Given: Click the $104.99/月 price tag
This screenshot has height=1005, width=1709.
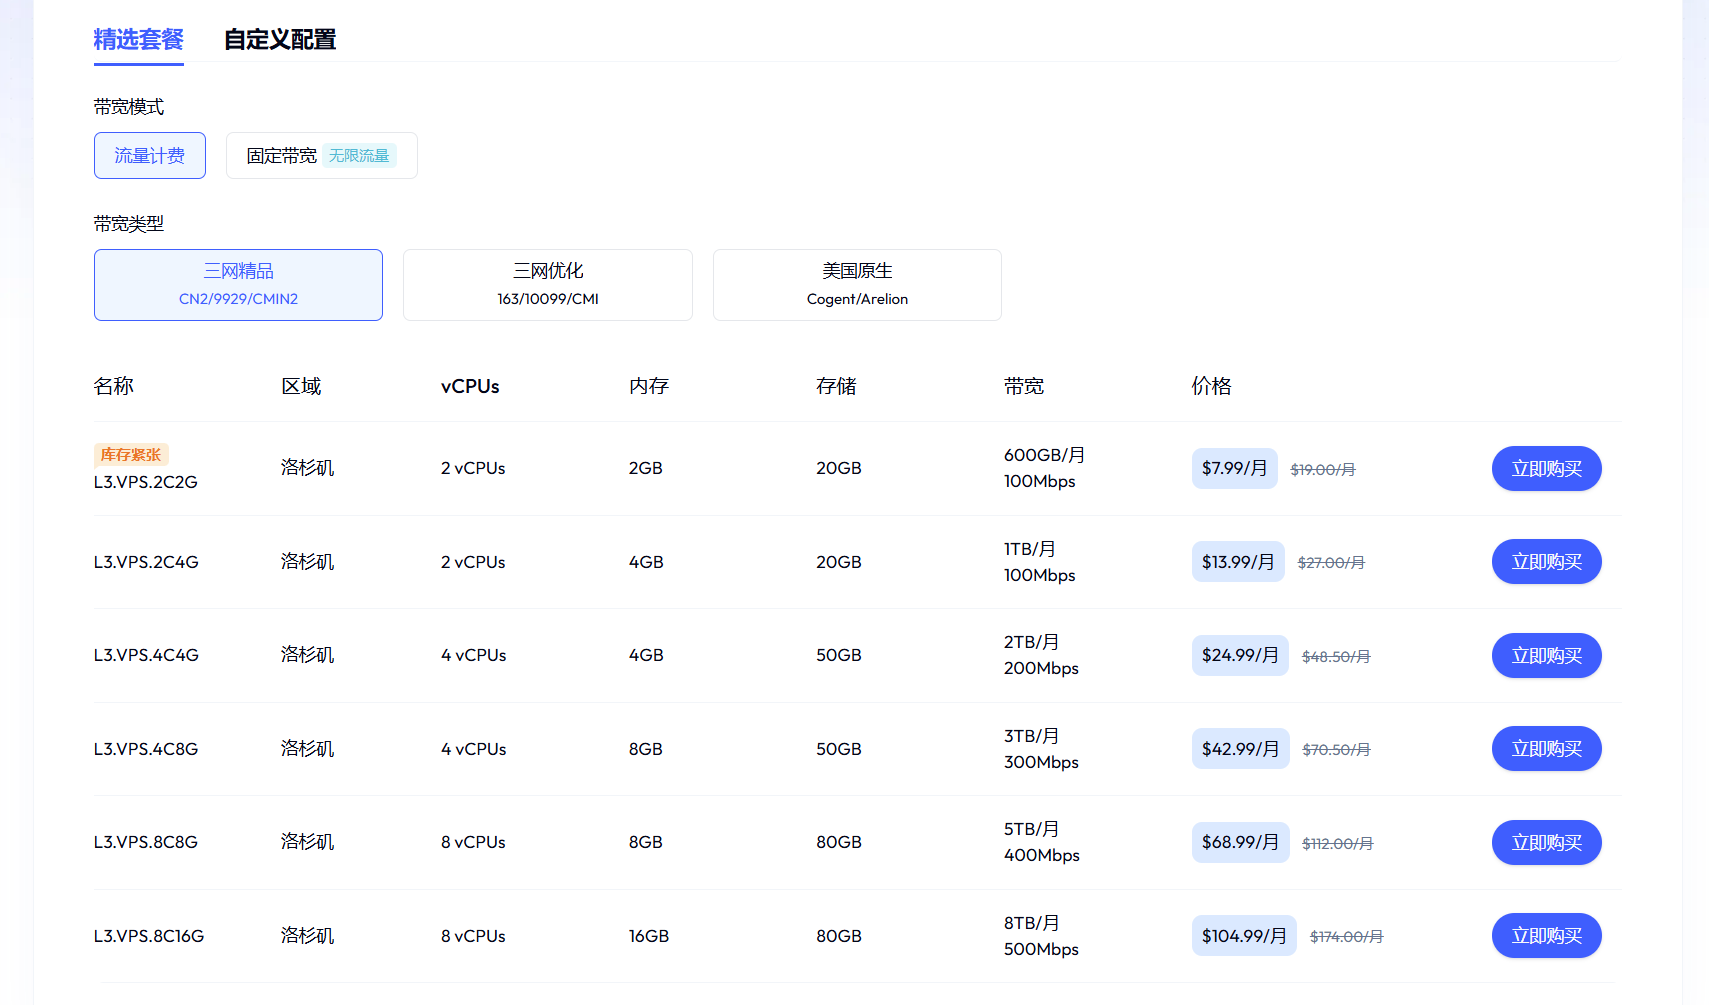Looking at the screenshot, I should pos(1244,936).
